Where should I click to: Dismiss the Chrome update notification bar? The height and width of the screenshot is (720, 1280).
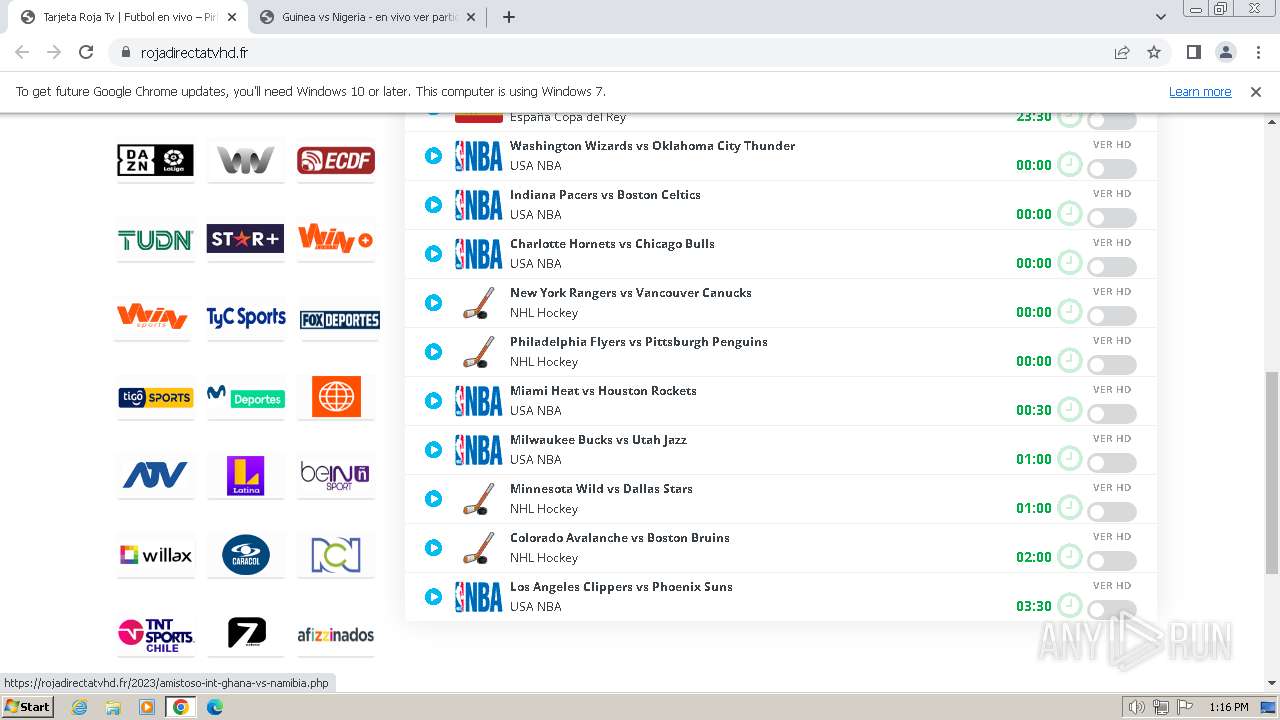point(1256,91)
